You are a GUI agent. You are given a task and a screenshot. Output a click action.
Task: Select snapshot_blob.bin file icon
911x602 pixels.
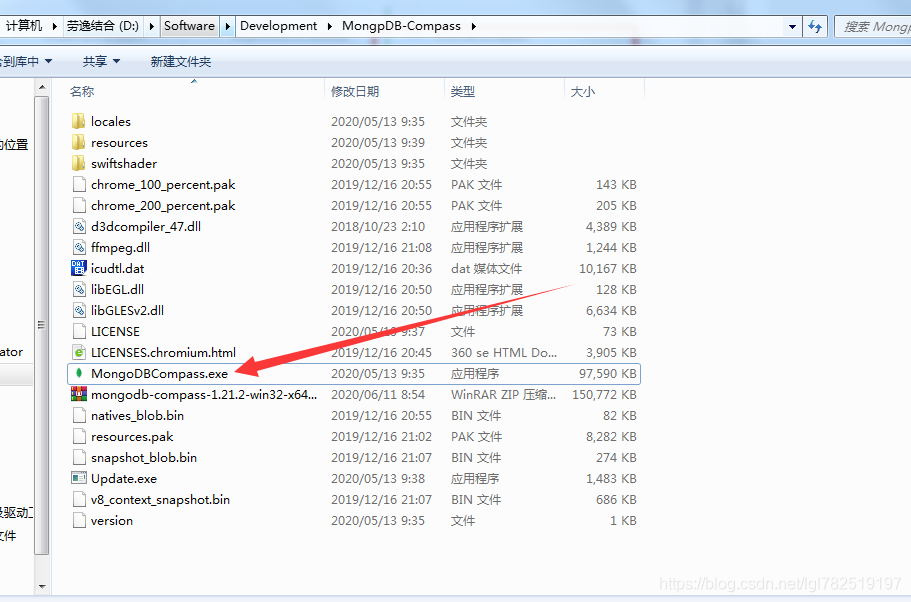click(x=79, y=458)
